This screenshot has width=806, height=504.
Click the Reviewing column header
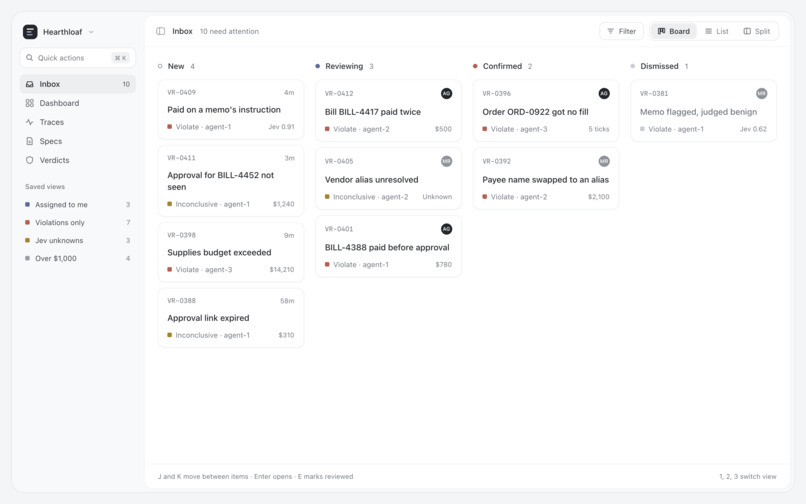(x=344, y=66)
